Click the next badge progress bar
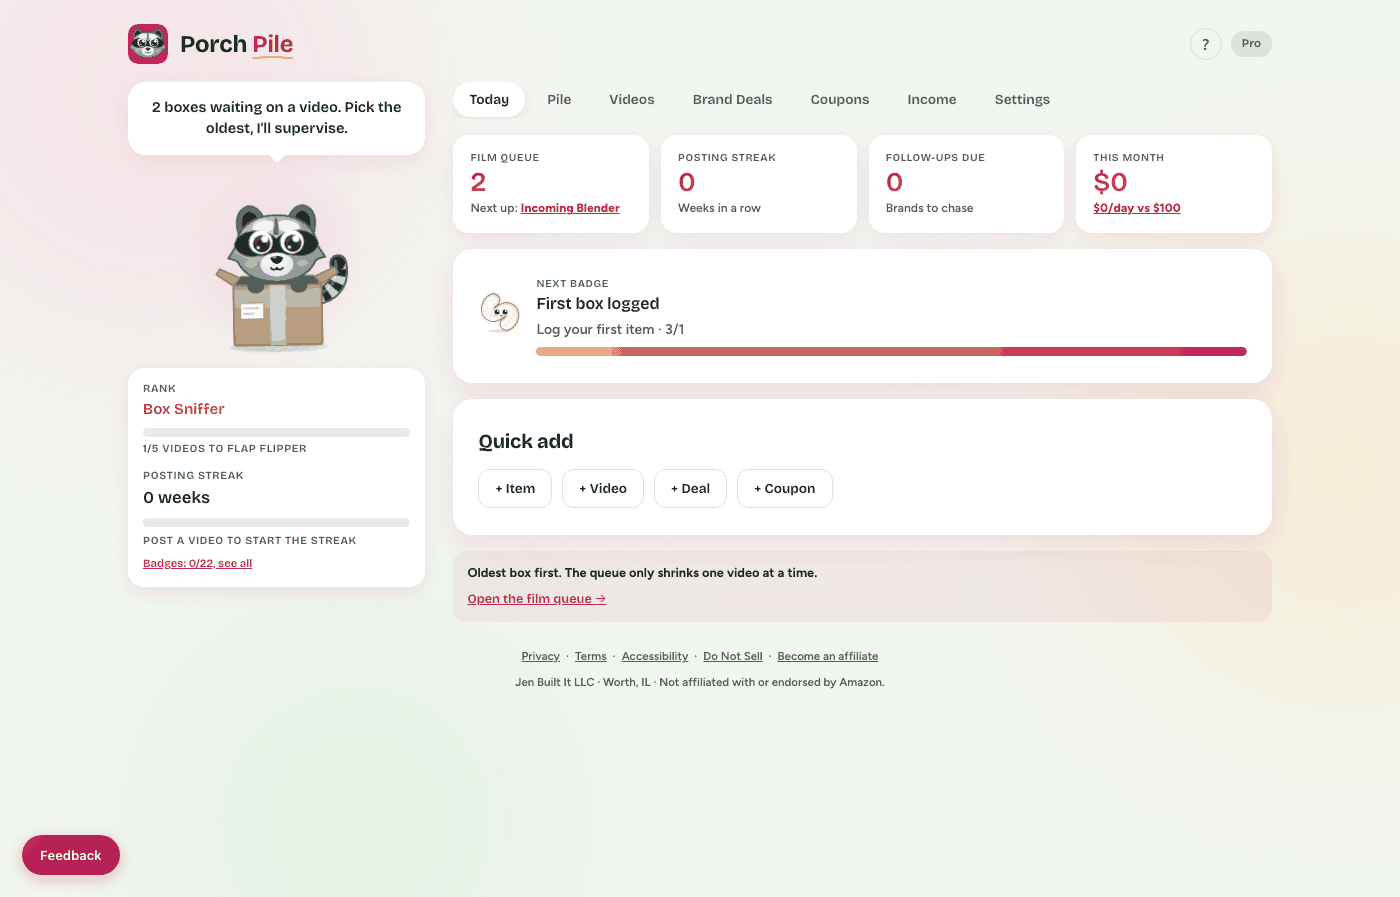 pyautogui.click(x=891, y=352)
